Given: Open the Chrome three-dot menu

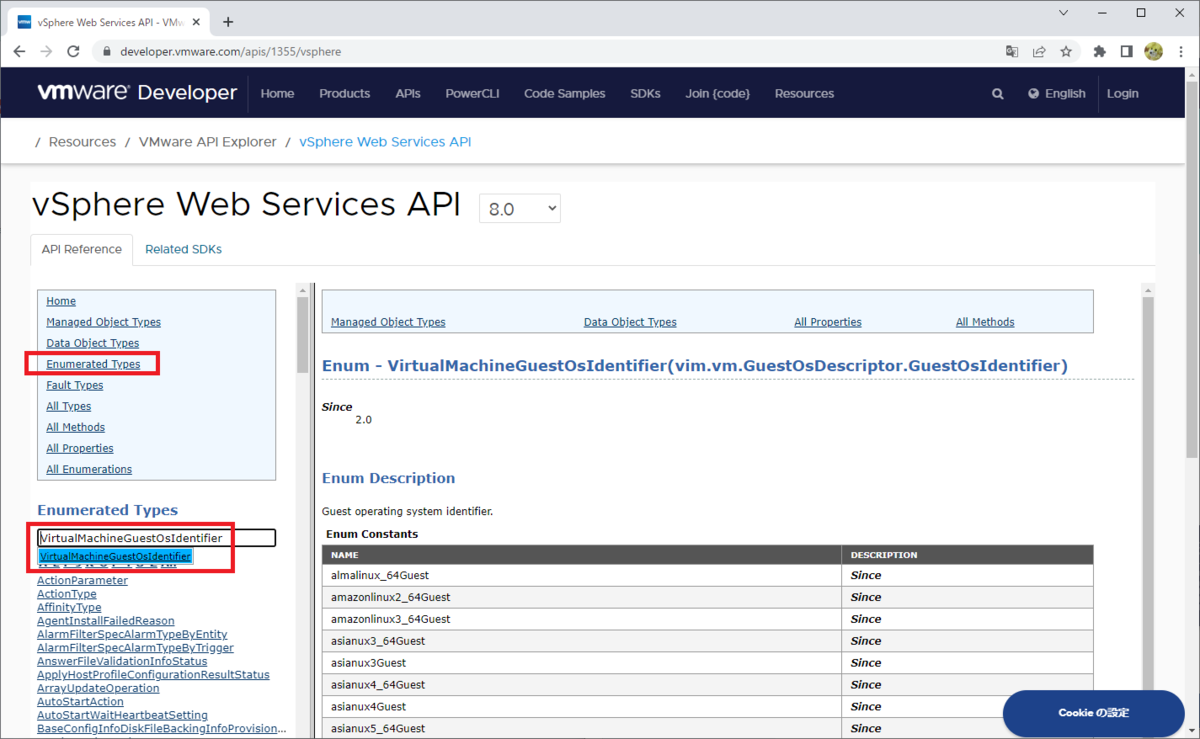Looking at the screenshot, I should click(x=1180, y=51).
